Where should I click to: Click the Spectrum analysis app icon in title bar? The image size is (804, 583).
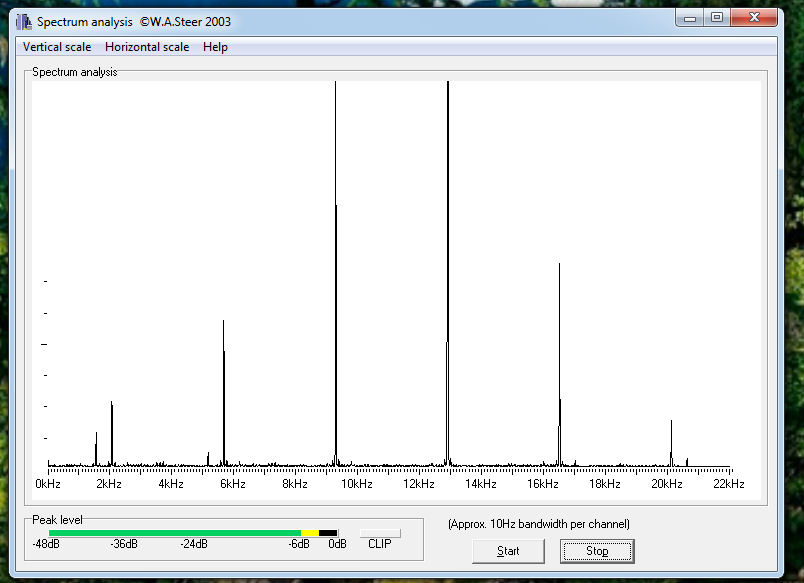(x=23, y=21)
